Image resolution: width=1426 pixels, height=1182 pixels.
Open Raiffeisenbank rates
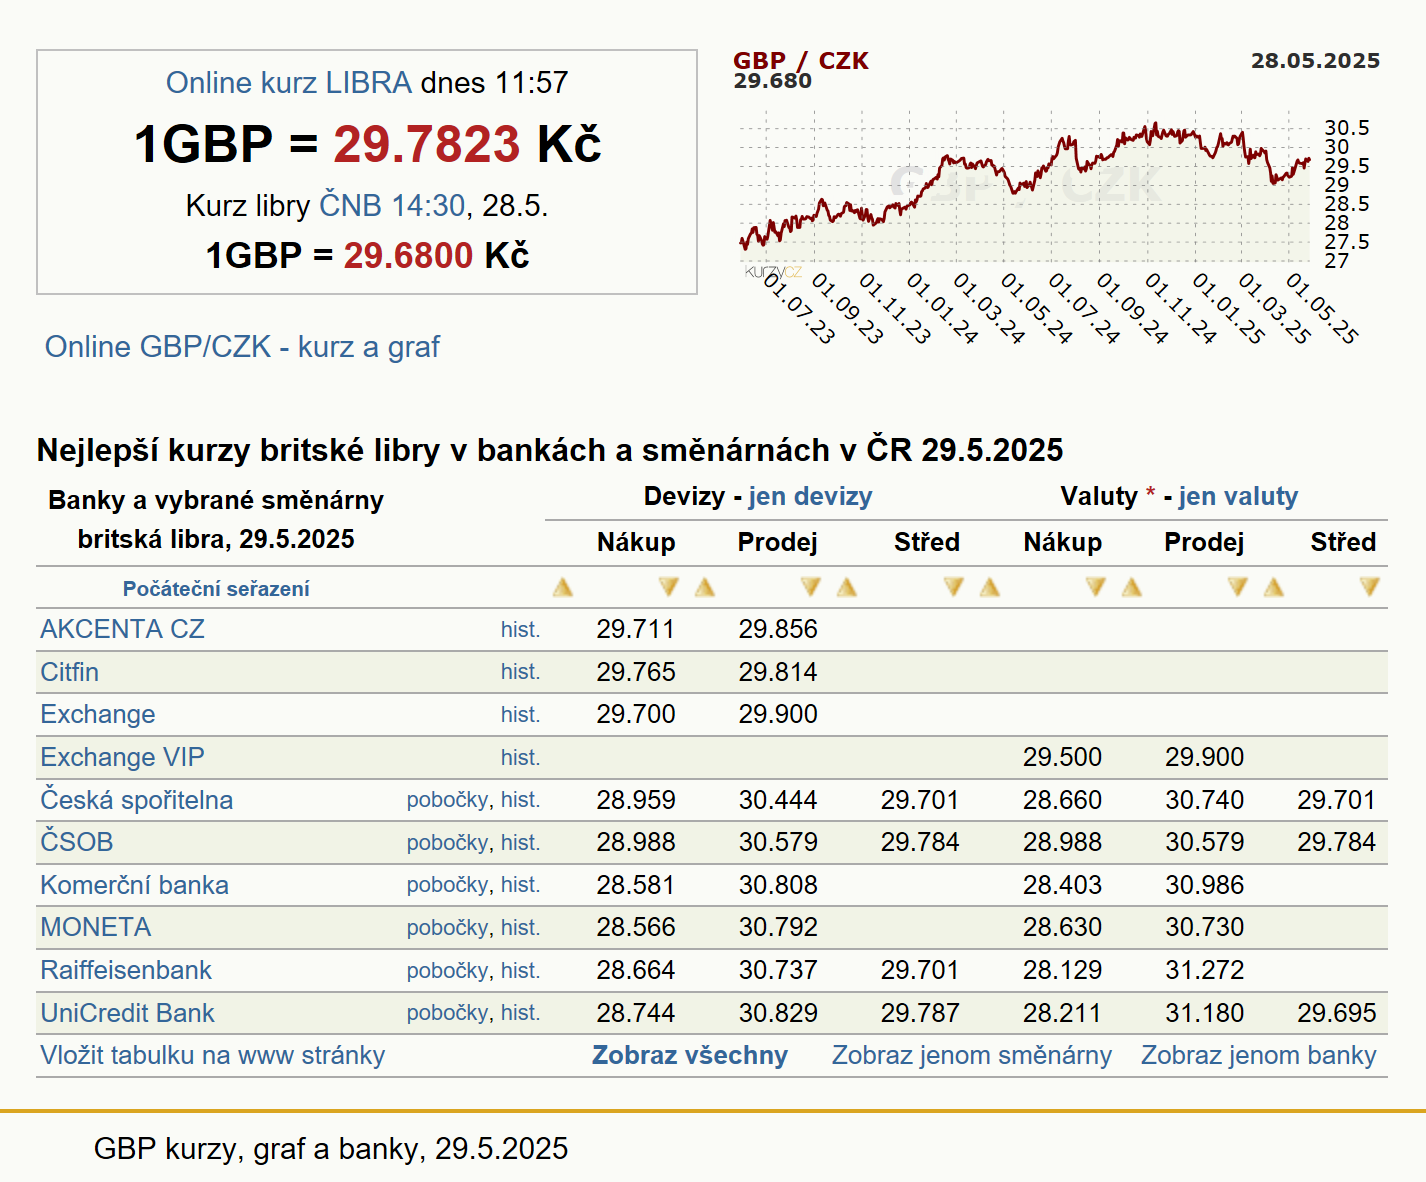126,970
